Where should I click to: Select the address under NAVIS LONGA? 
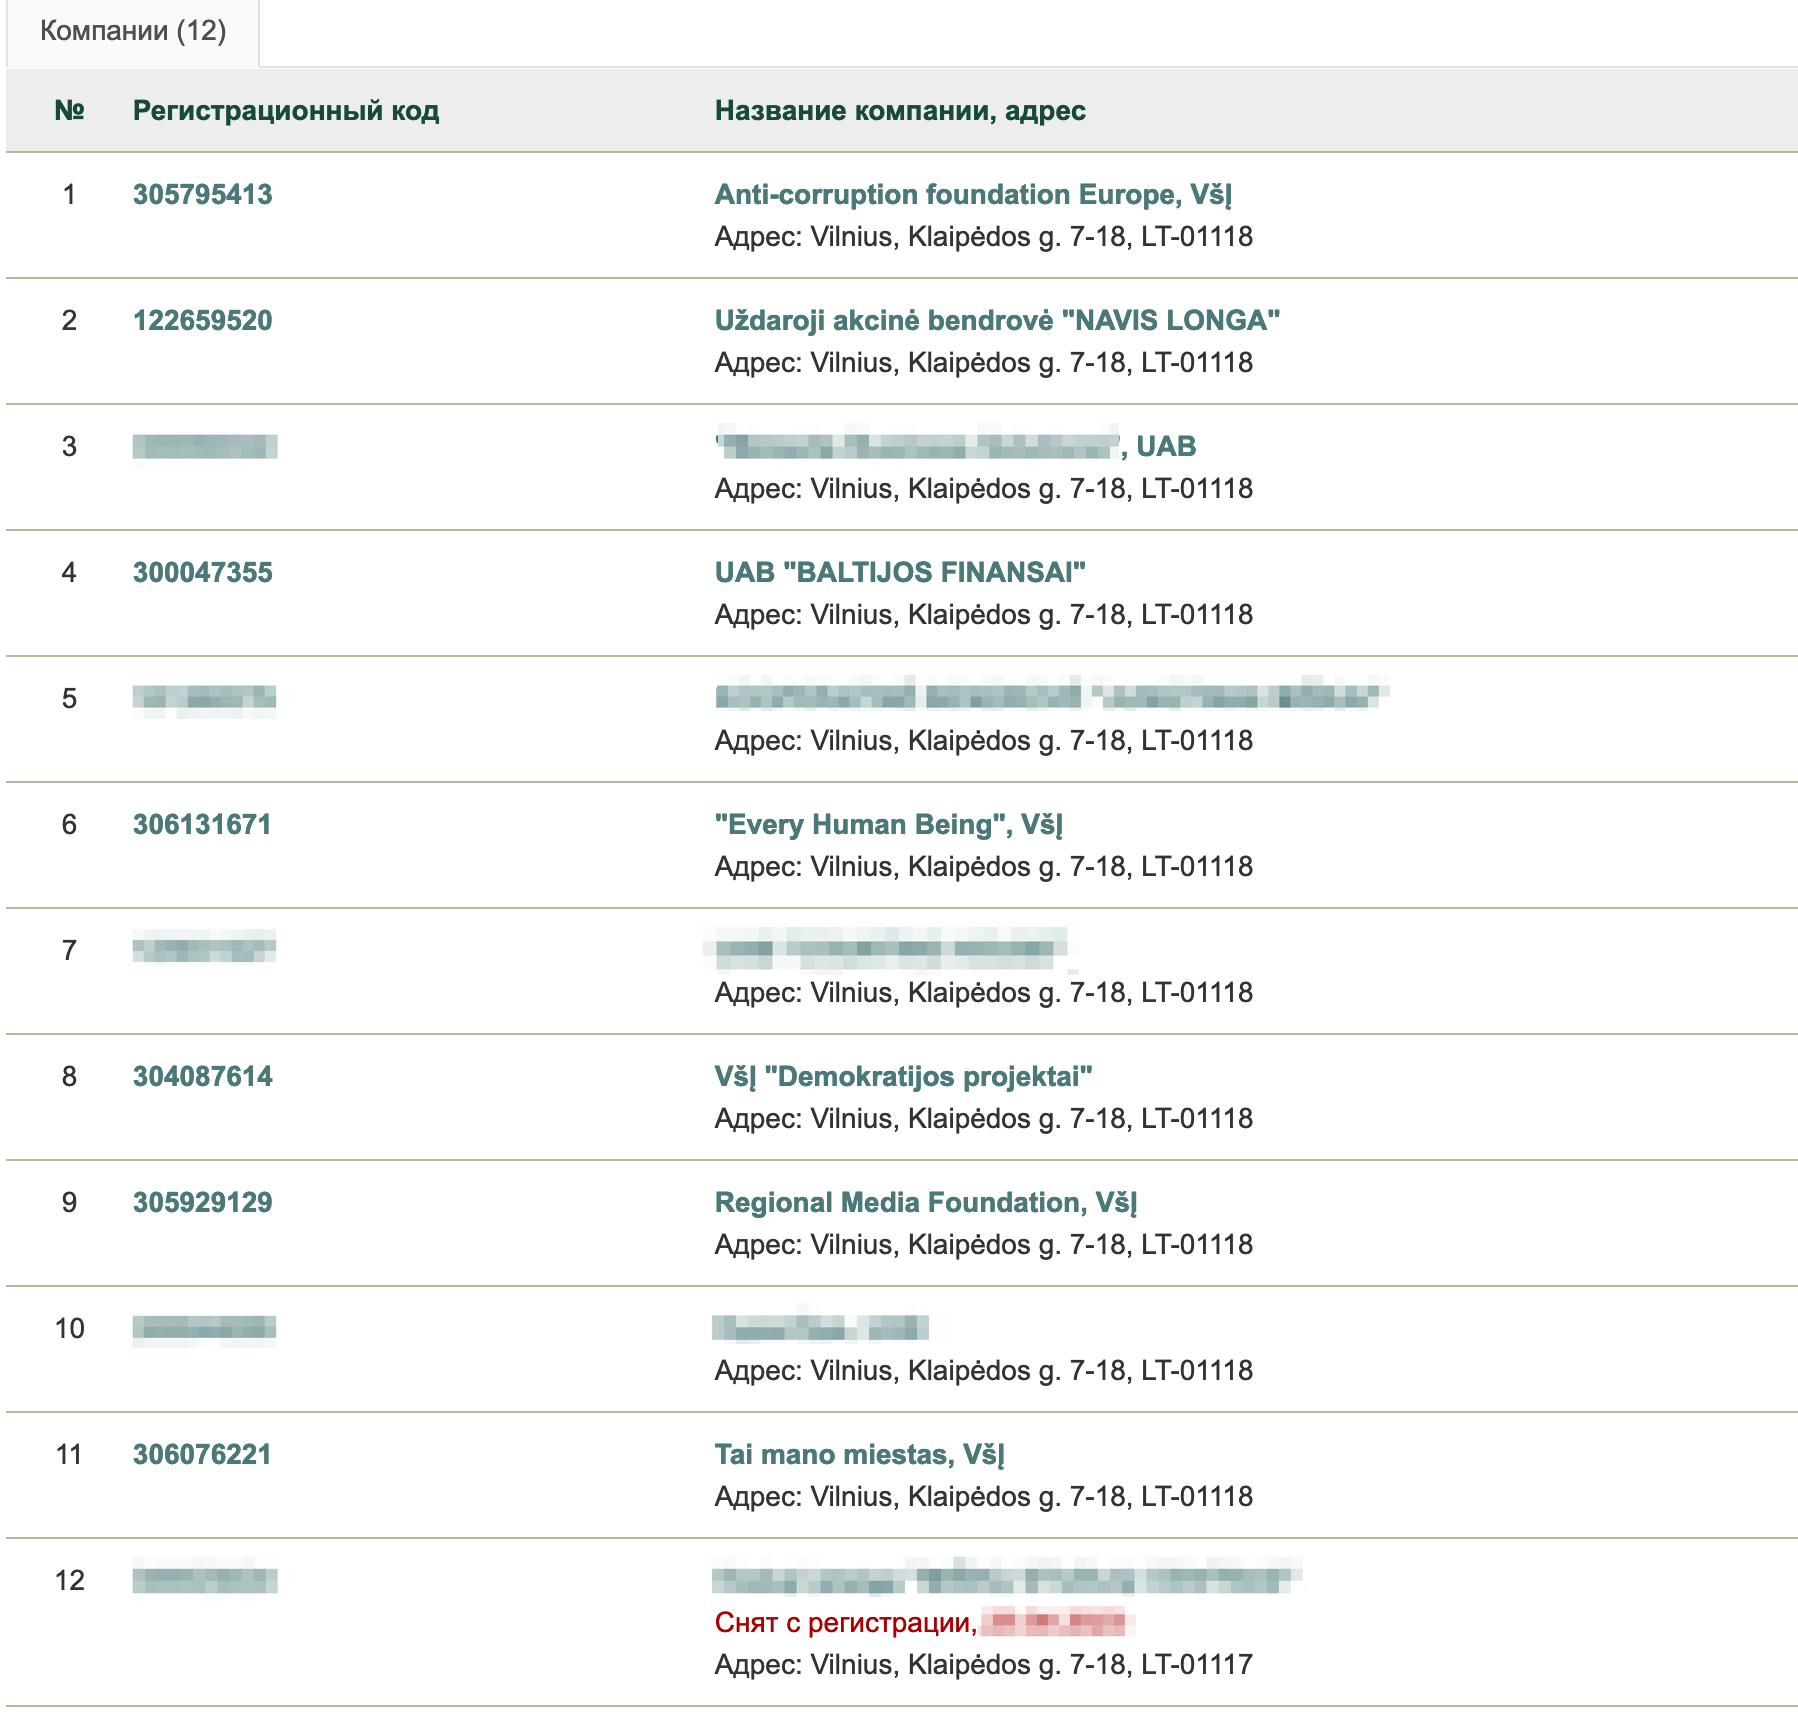[983, 362]
